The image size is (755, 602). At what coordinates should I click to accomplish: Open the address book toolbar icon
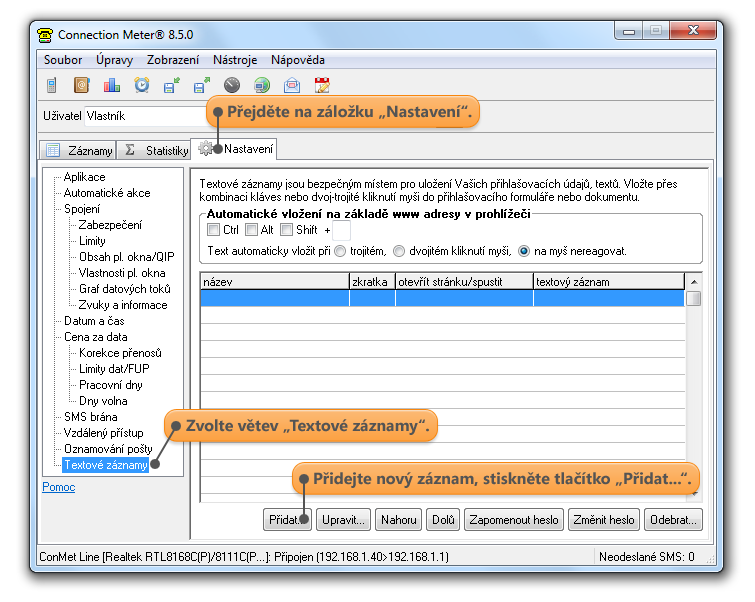[x=81, y=85]
